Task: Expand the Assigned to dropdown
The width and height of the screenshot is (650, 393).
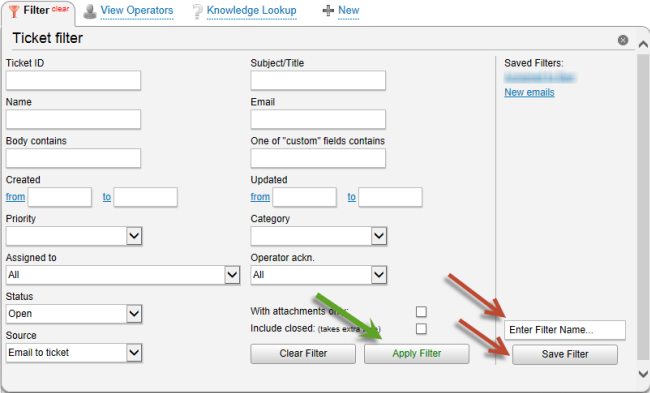Action: point(232,274)
